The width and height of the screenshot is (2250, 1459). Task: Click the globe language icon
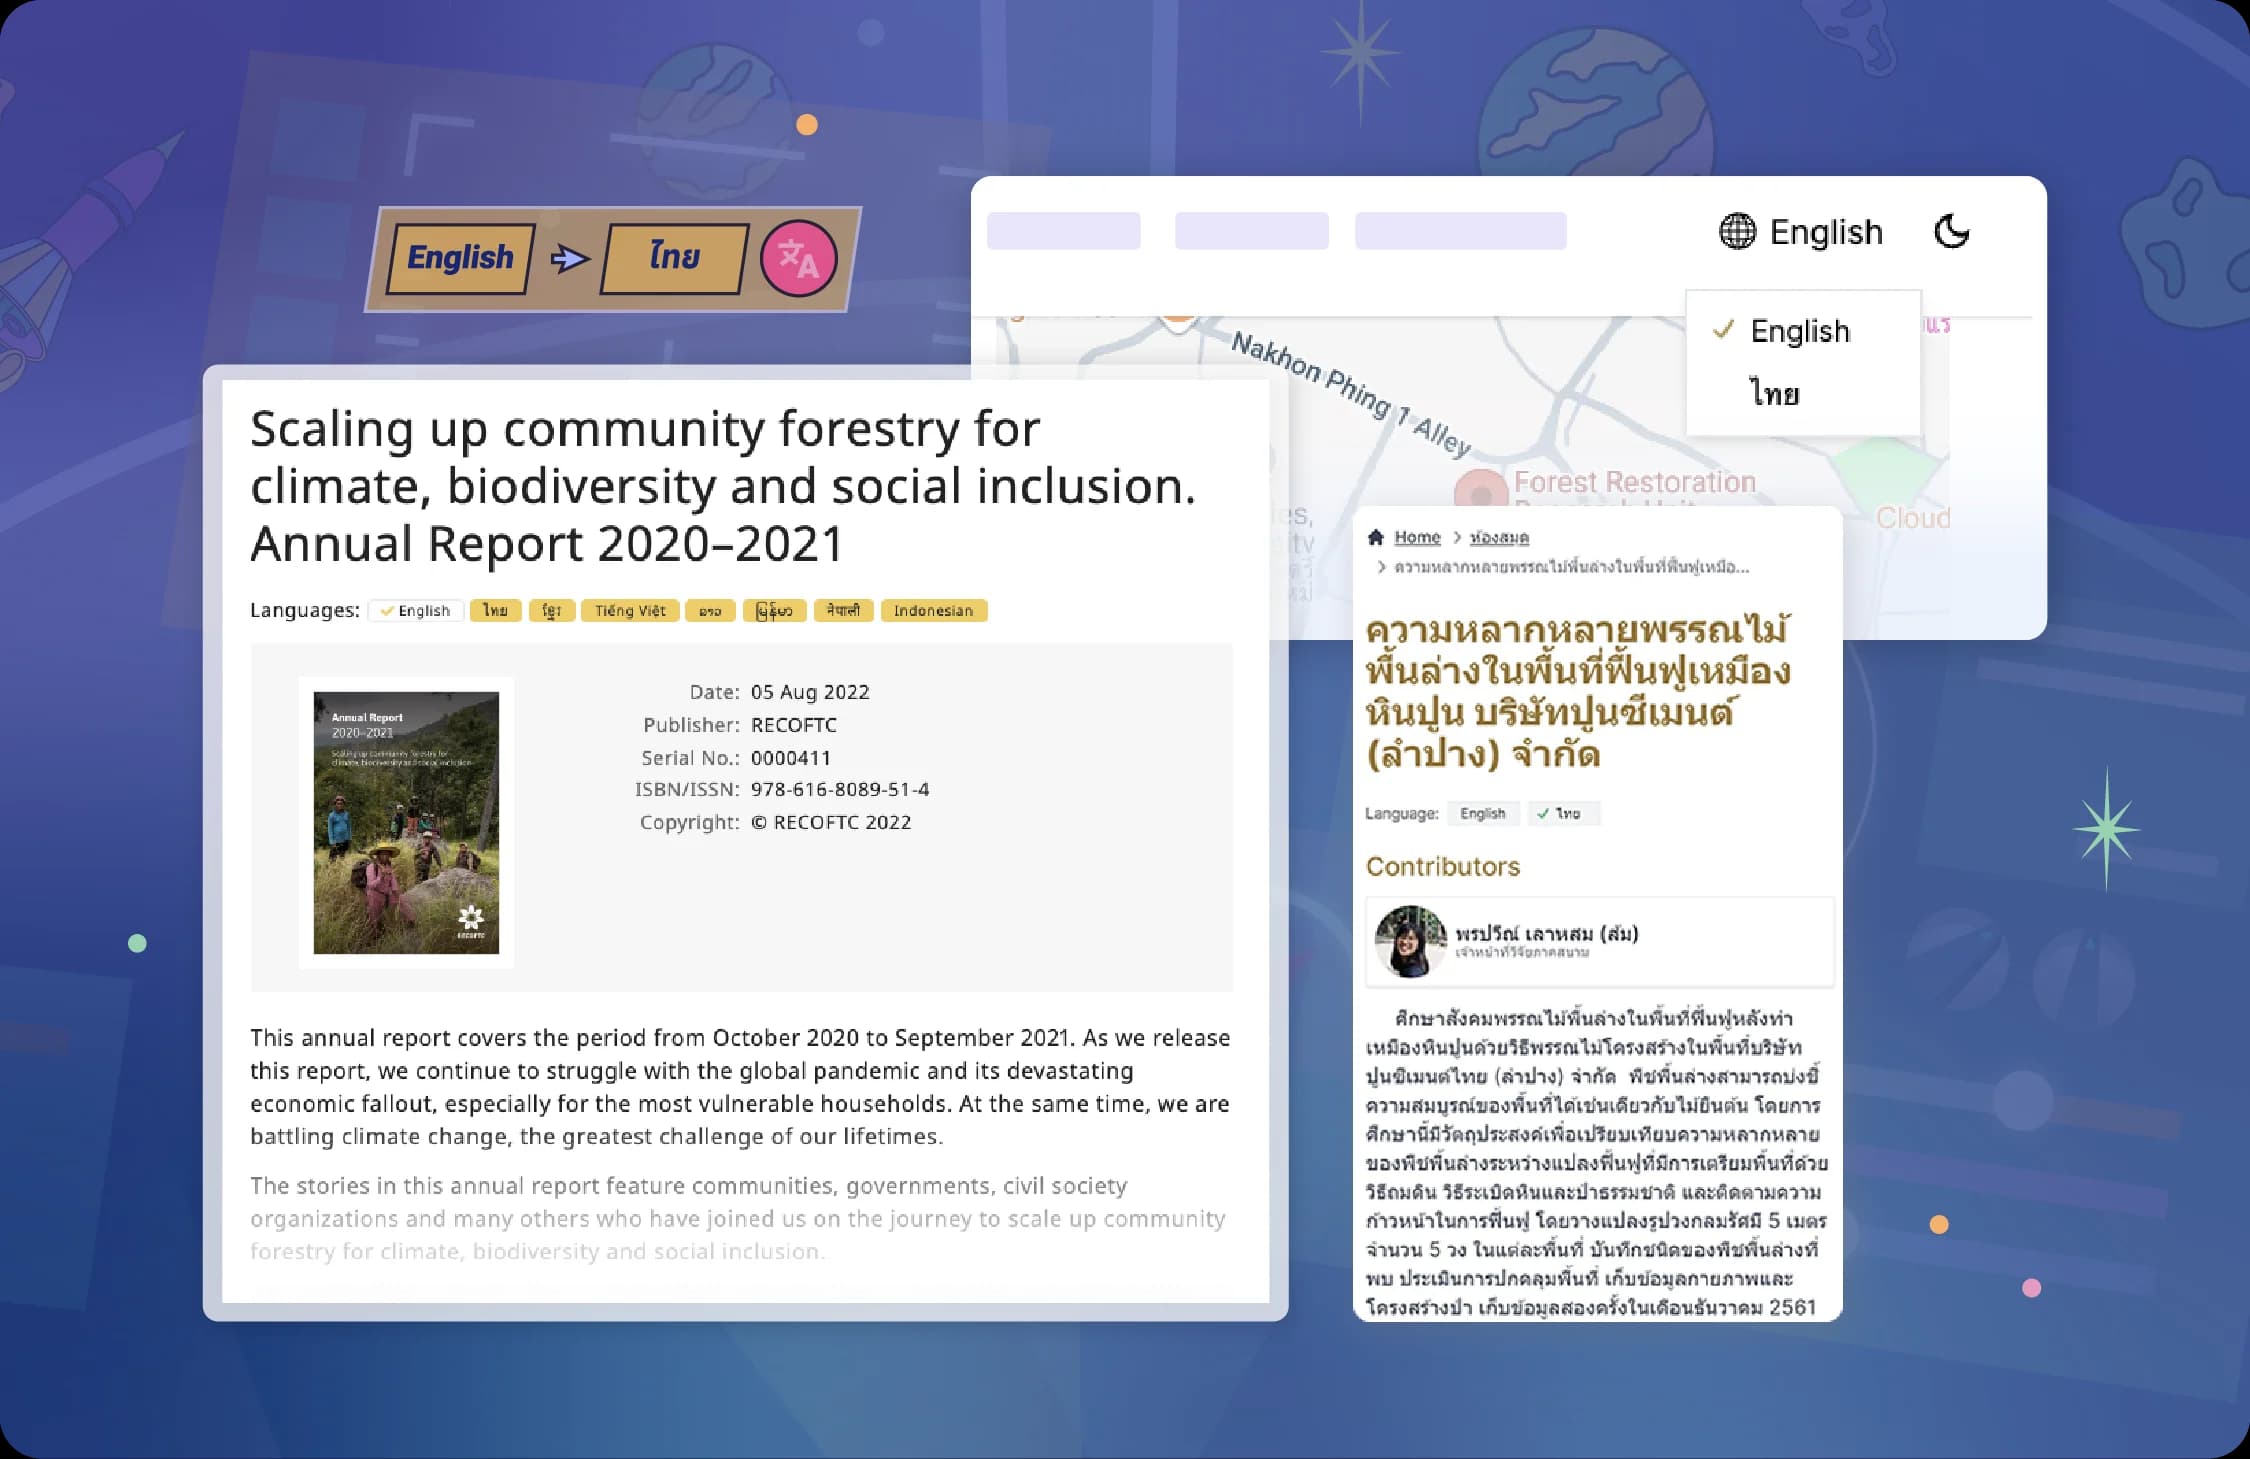point(1737,232)
